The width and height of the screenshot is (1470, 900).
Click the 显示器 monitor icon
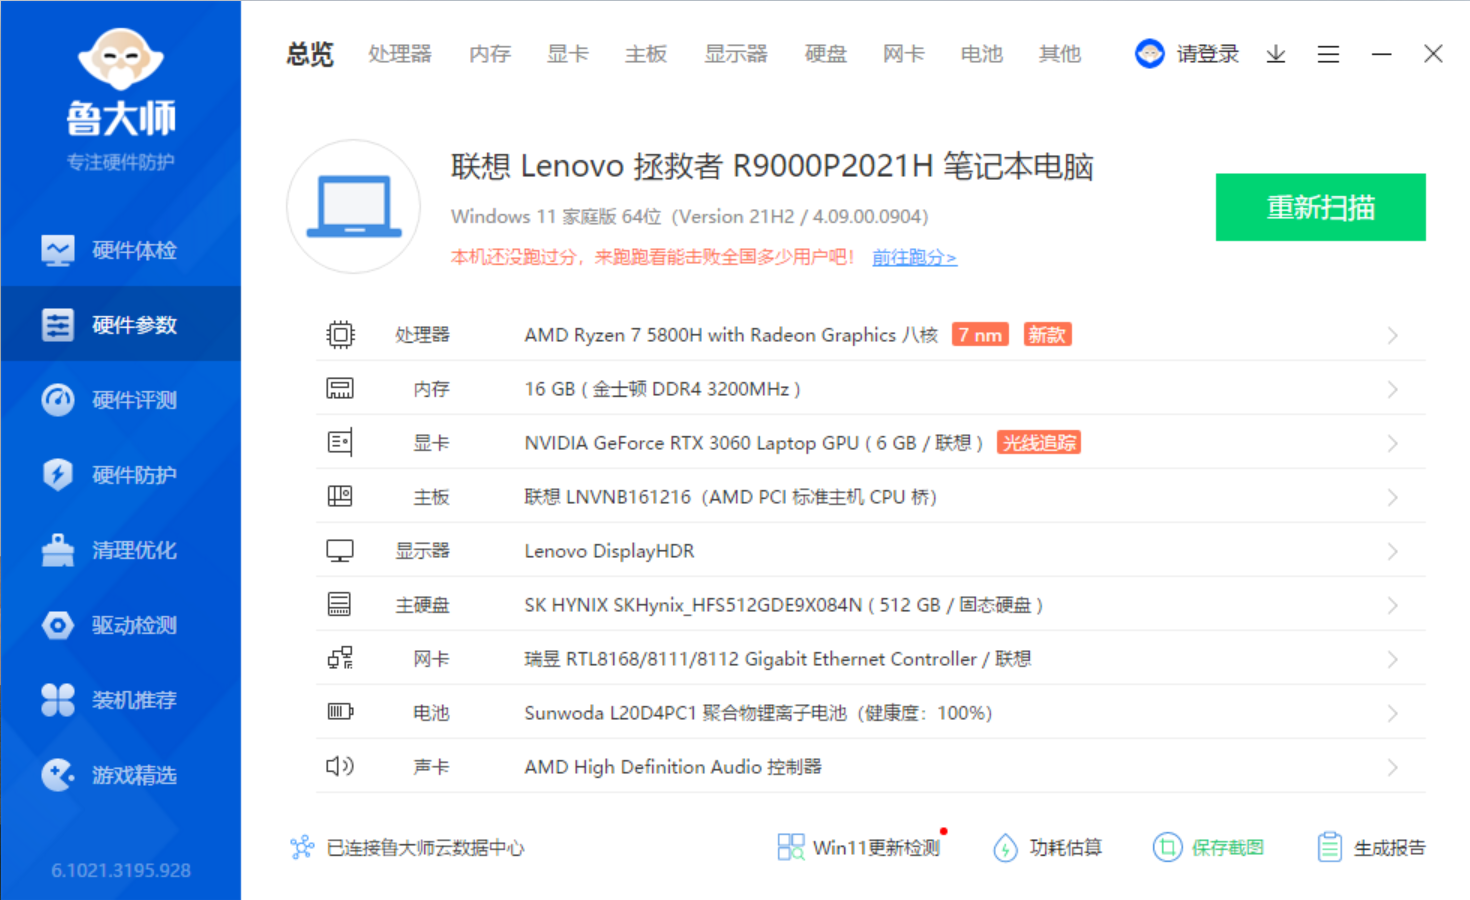[x=340, y=550]
